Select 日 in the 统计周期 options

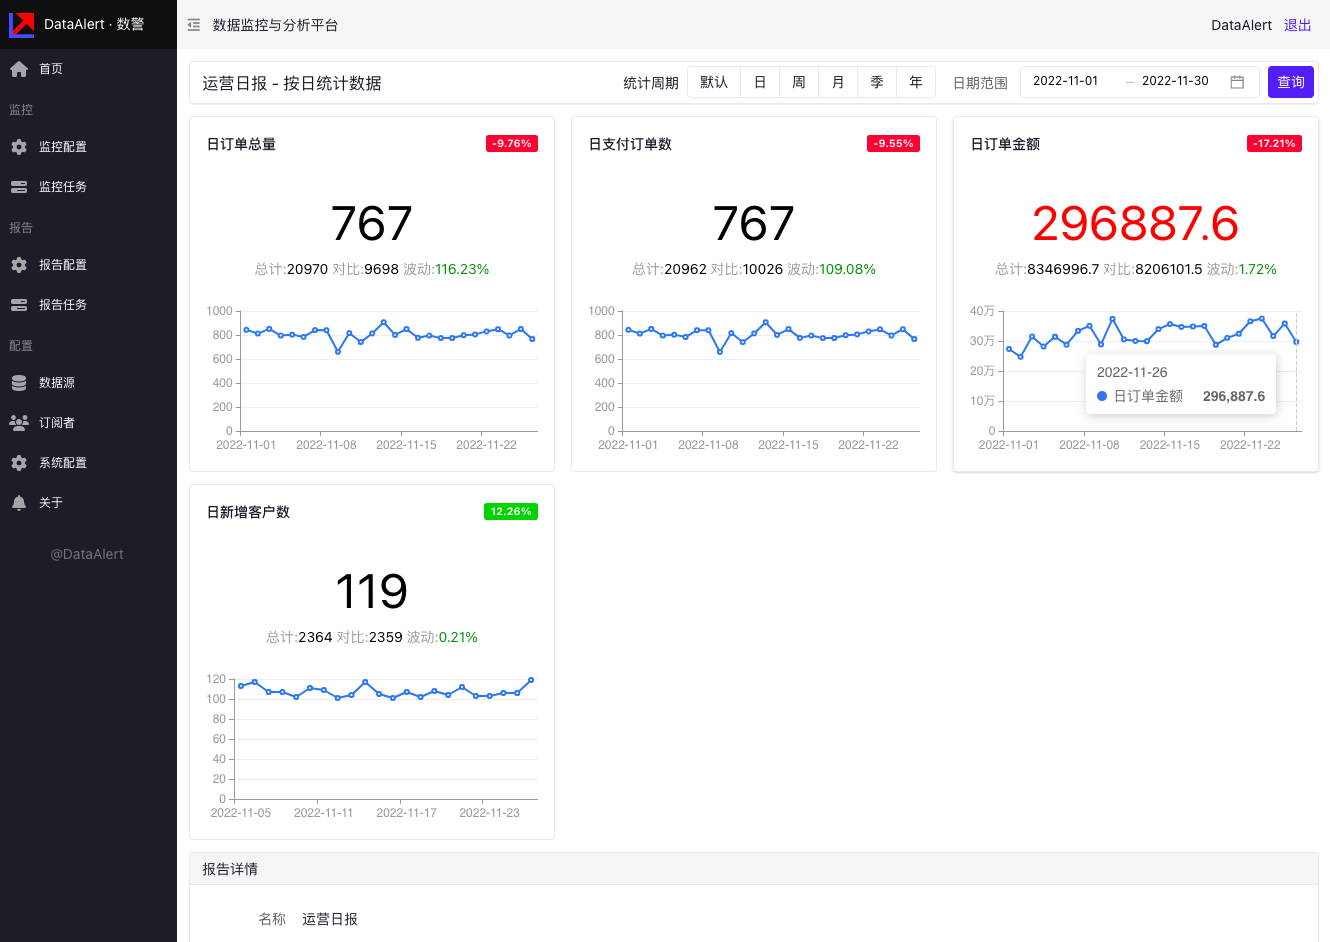pyautogui.click(x=759, y=81)
